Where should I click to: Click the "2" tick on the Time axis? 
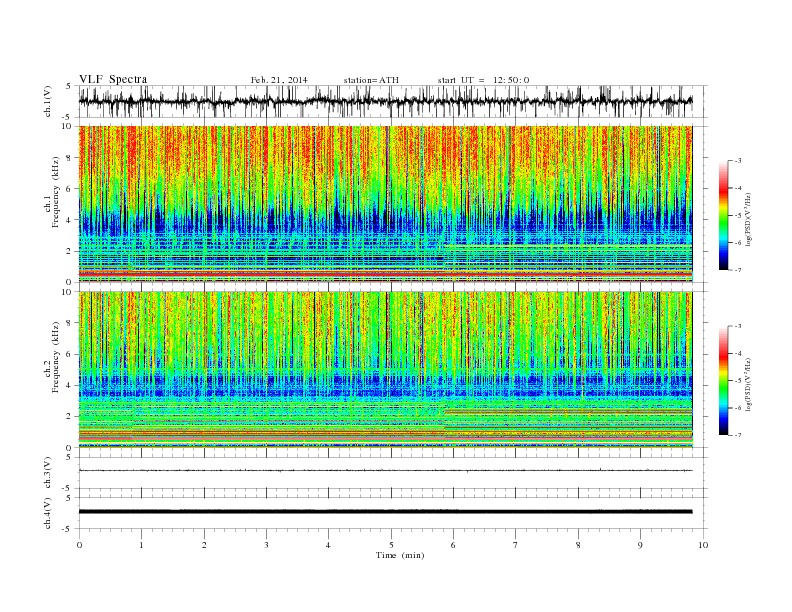pyautogui.click(x=204, y=545)
